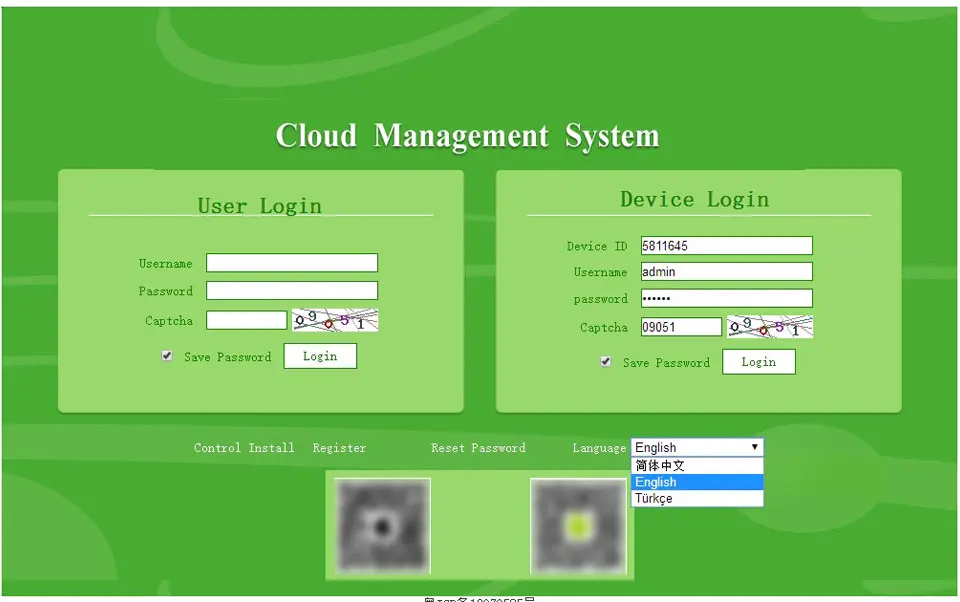
Task: Click the Cloud Management System title
Action: pyautogui.click(x=468, y=136)
